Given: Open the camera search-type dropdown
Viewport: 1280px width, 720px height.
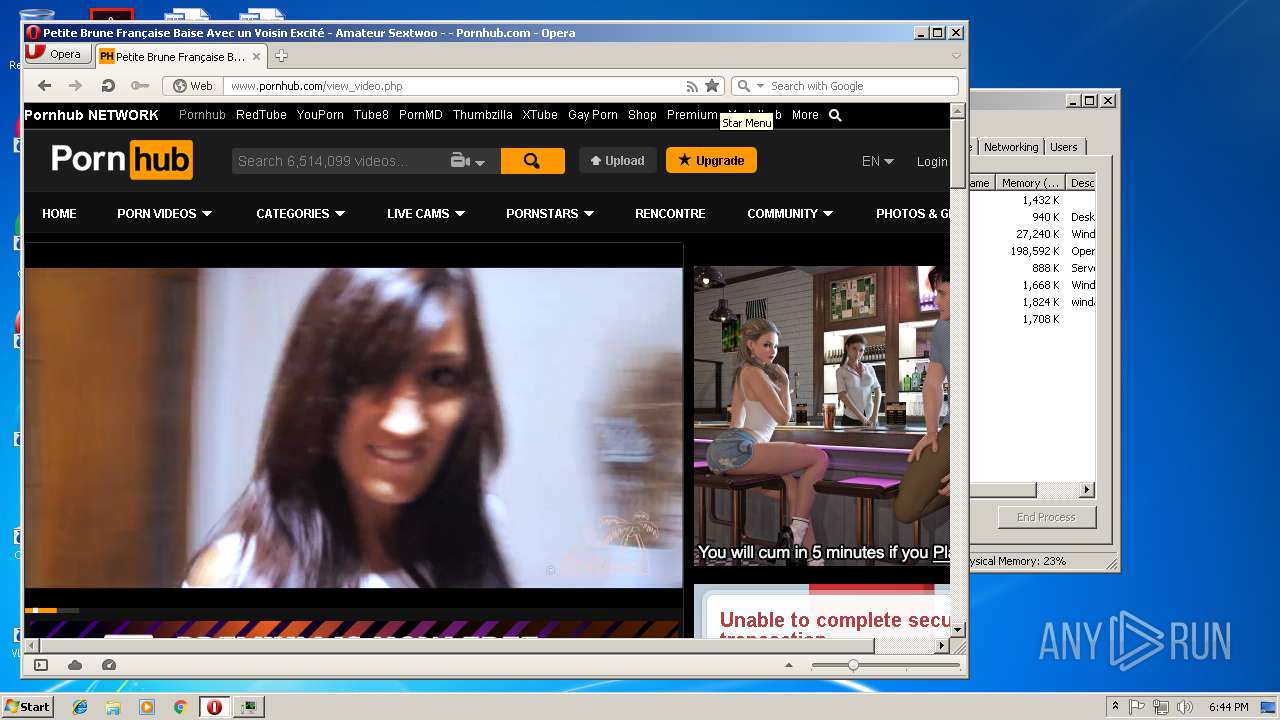Looking at the screenshot, I should (468, 161).
